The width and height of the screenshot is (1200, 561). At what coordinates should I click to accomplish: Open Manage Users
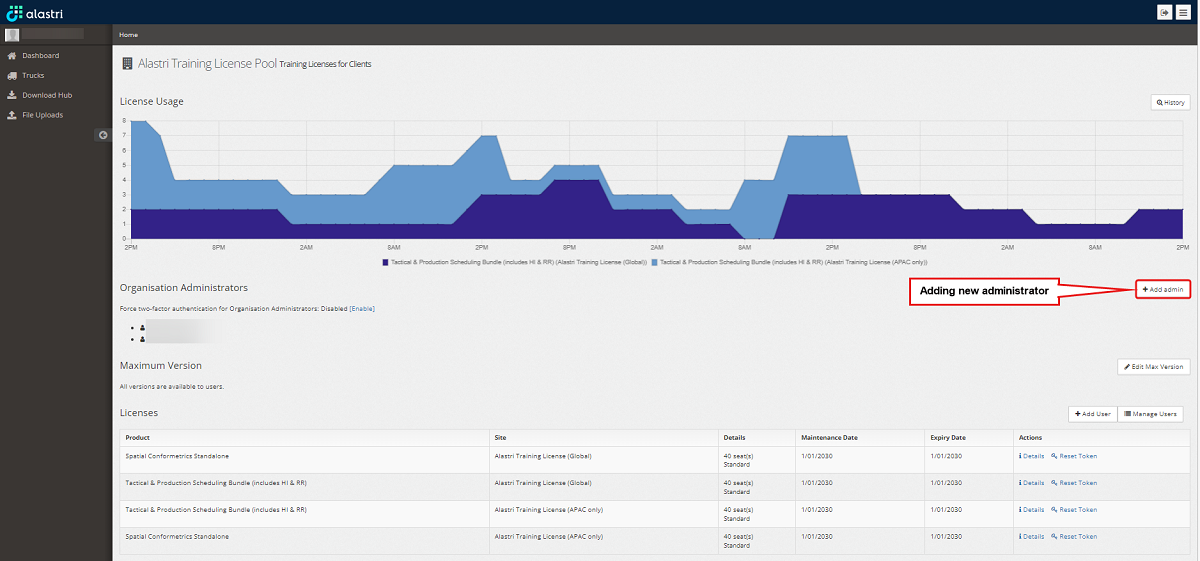[1150, 414]
